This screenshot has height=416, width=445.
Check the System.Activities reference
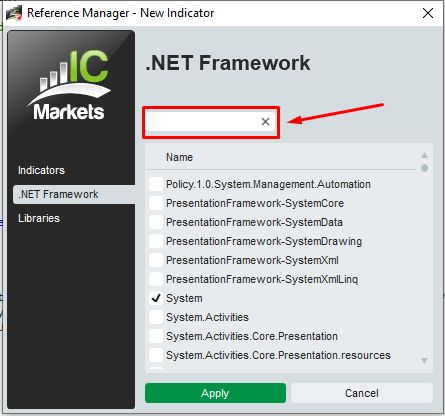[x=156, y=317]
